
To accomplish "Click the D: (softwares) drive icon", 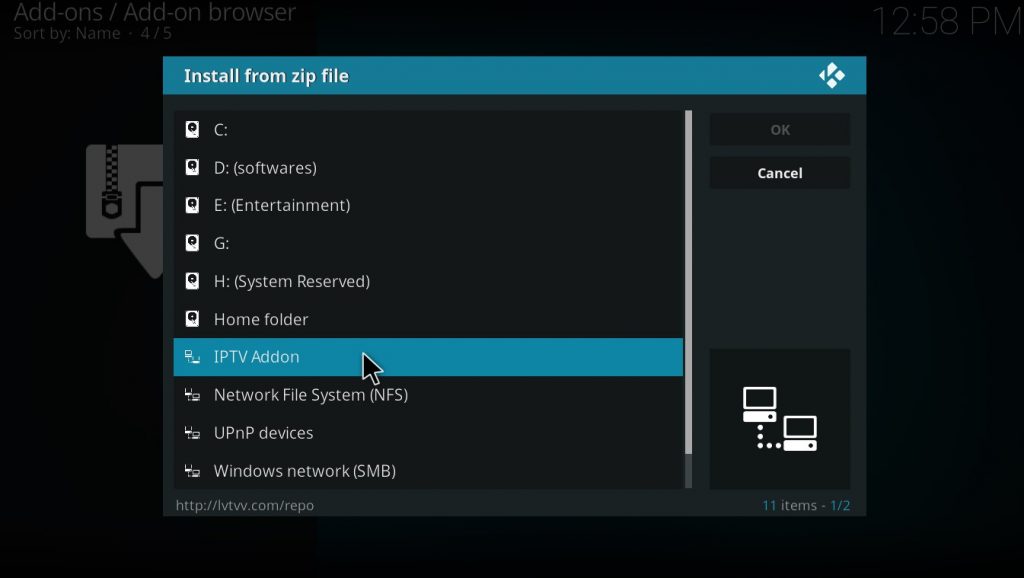I will [192, 167].
